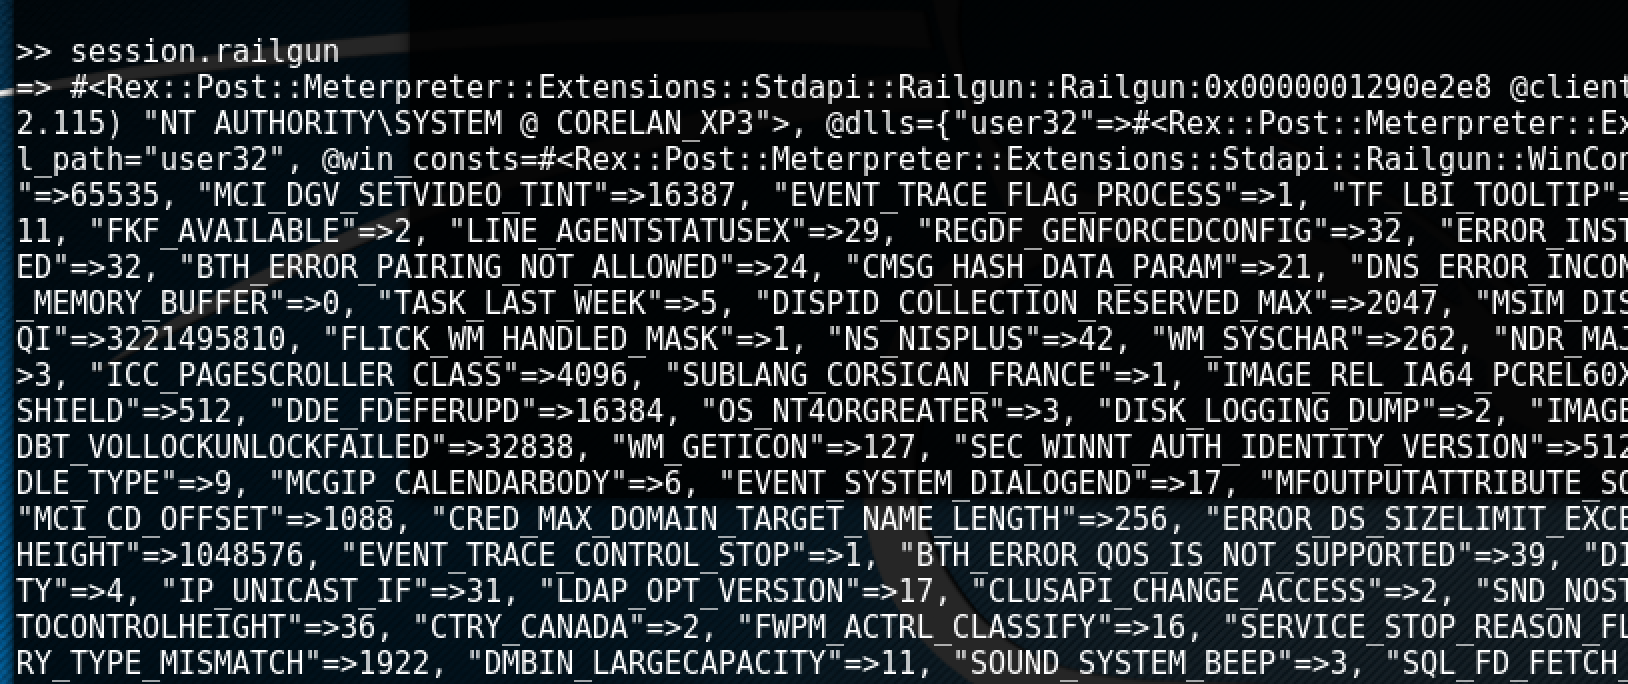Click the FKF_AVAILABLE constant

coord(224,231)
